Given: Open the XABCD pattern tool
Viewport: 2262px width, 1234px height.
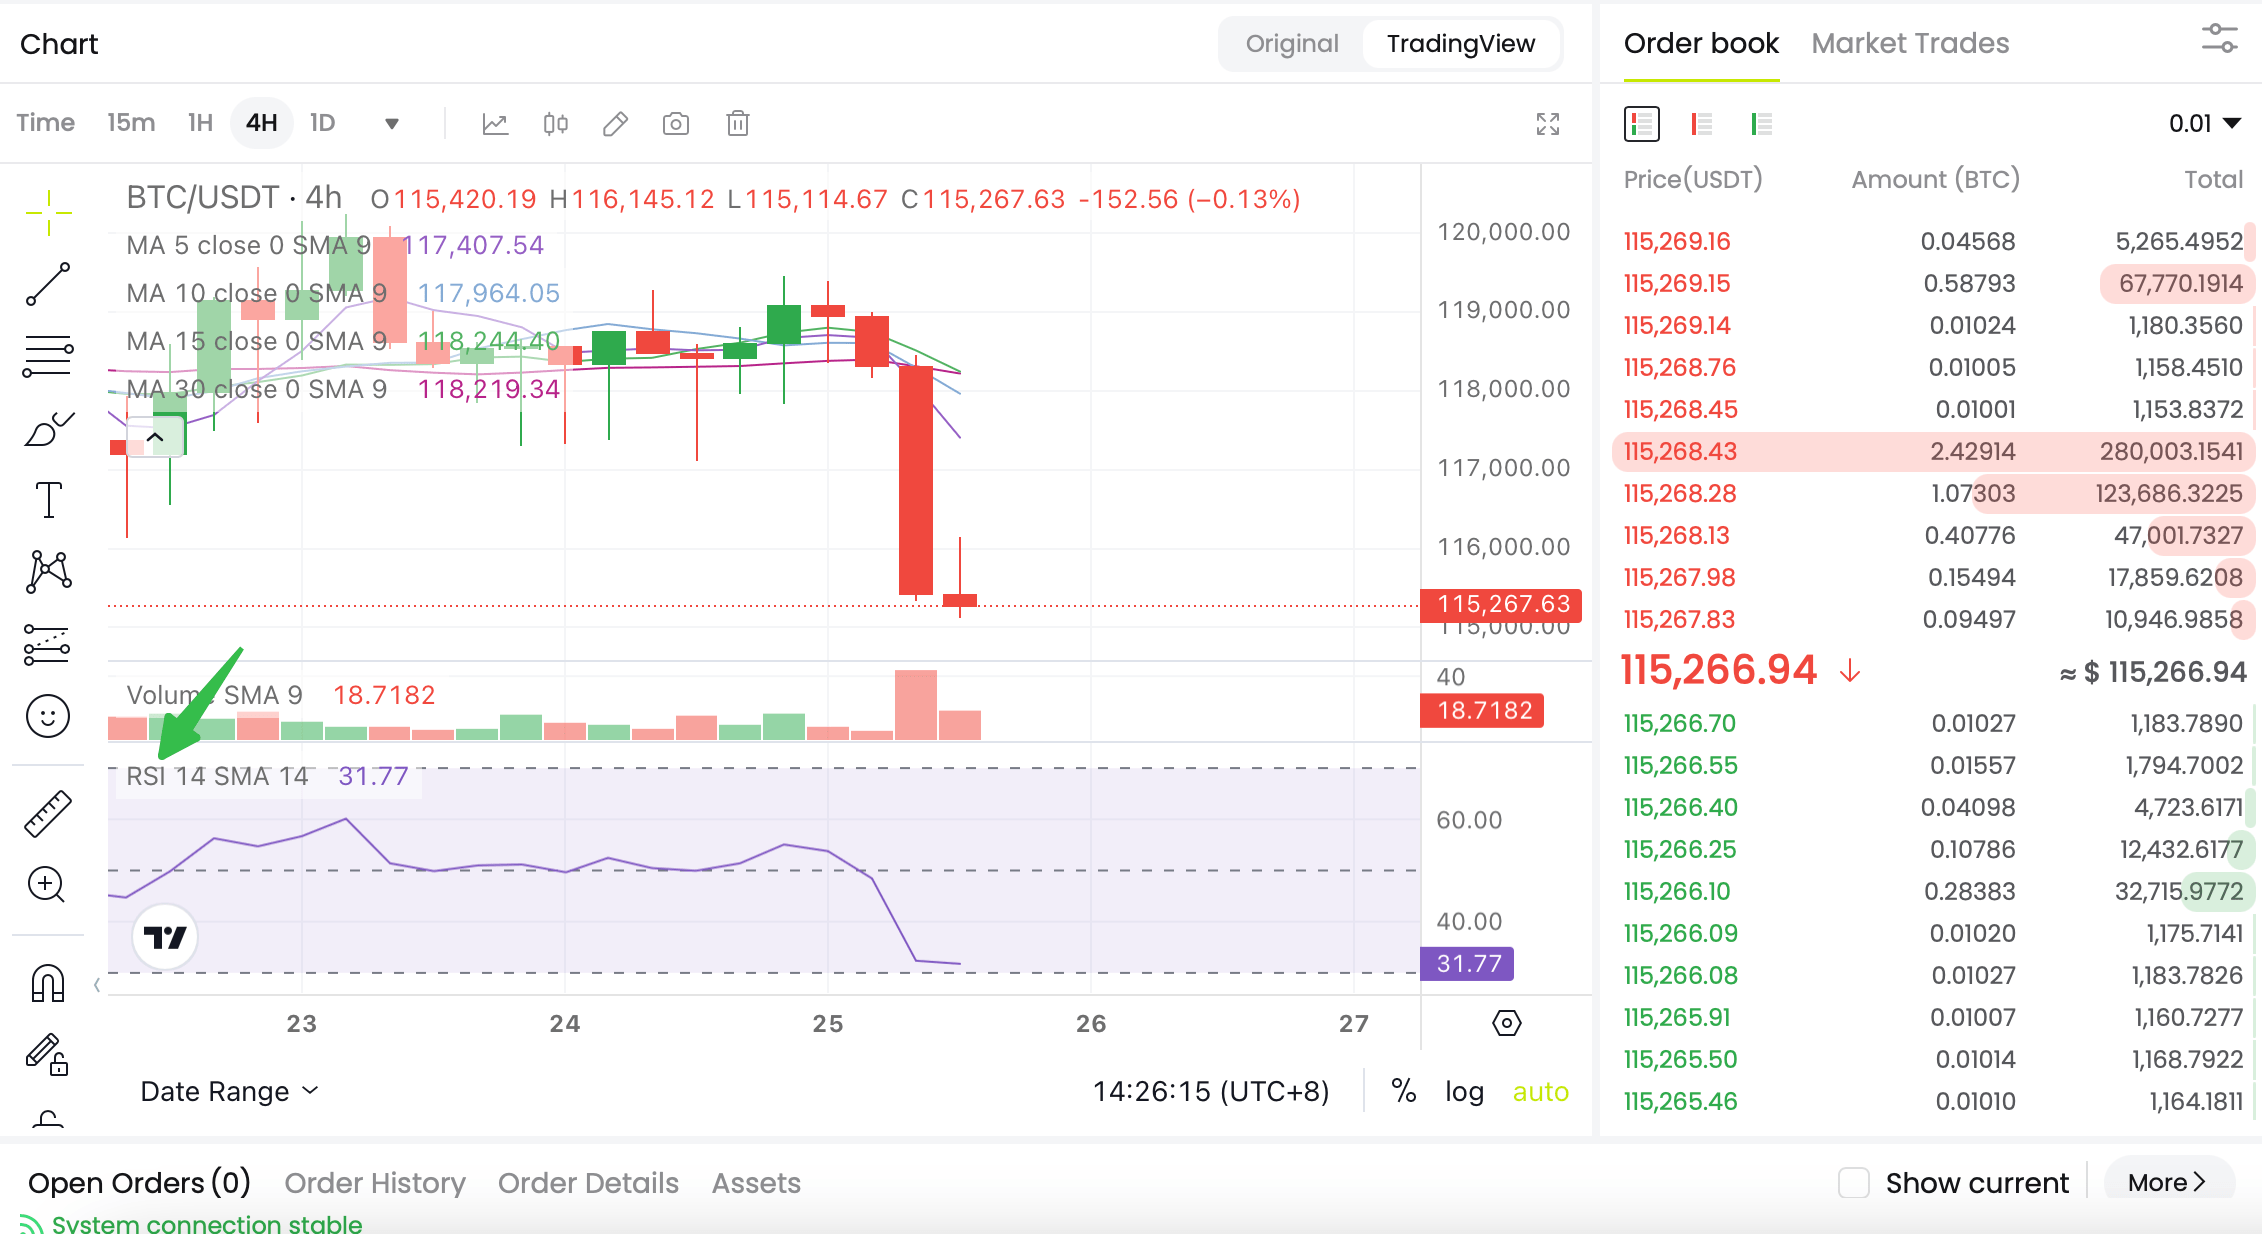Looking at the screenshot, I should tap(48, 571).
